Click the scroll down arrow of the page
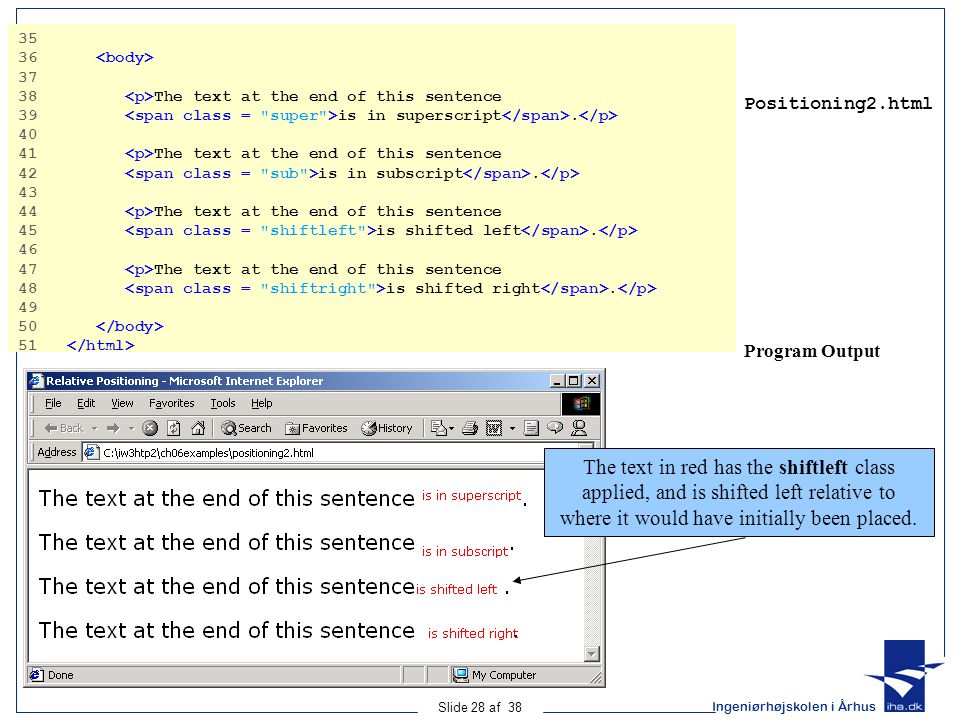The height and width of the screenshot is (720, 960). point(591,654)
